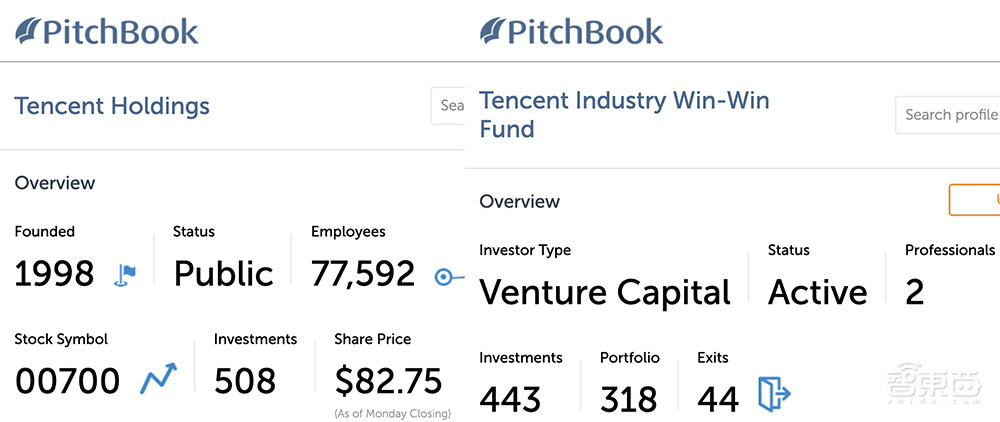Open the Tencent Industry Win-Win Fund title
The width and height of the screenshot is (1000, 422).
pyautogui.click(x=624, y=114)
